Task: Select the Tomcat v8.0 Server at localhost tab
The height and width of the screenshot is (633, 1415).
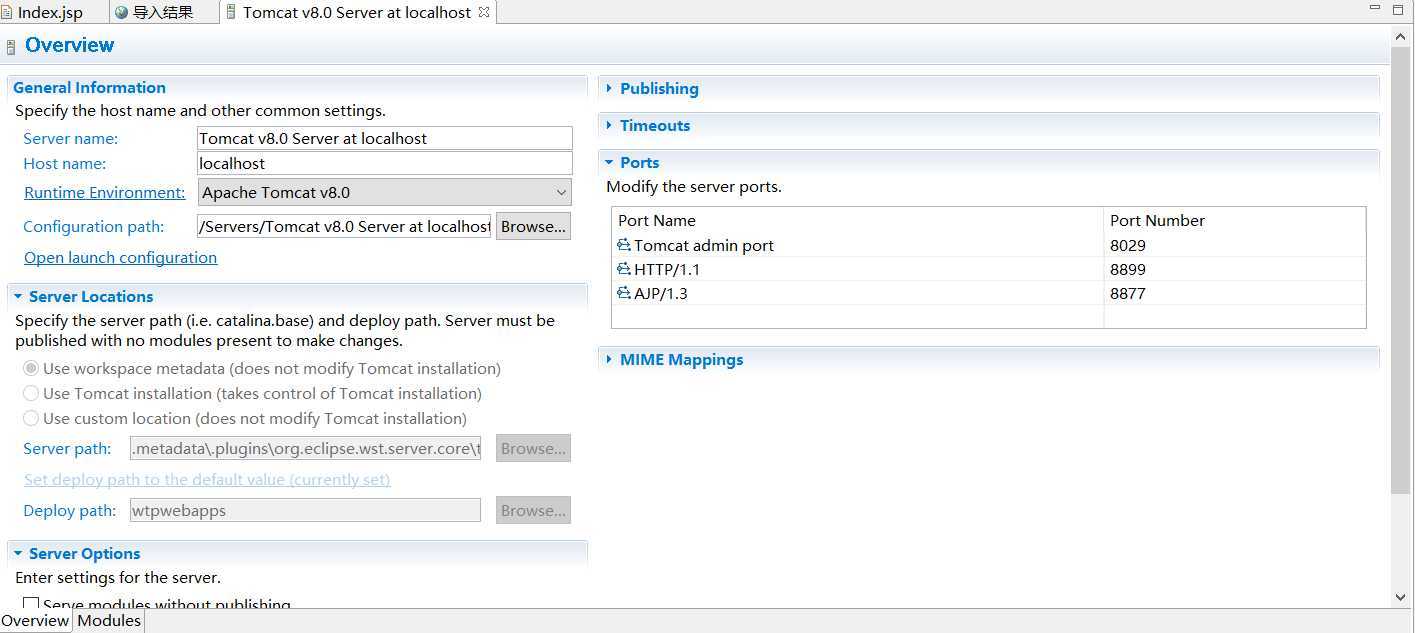Action: [356, 13]
